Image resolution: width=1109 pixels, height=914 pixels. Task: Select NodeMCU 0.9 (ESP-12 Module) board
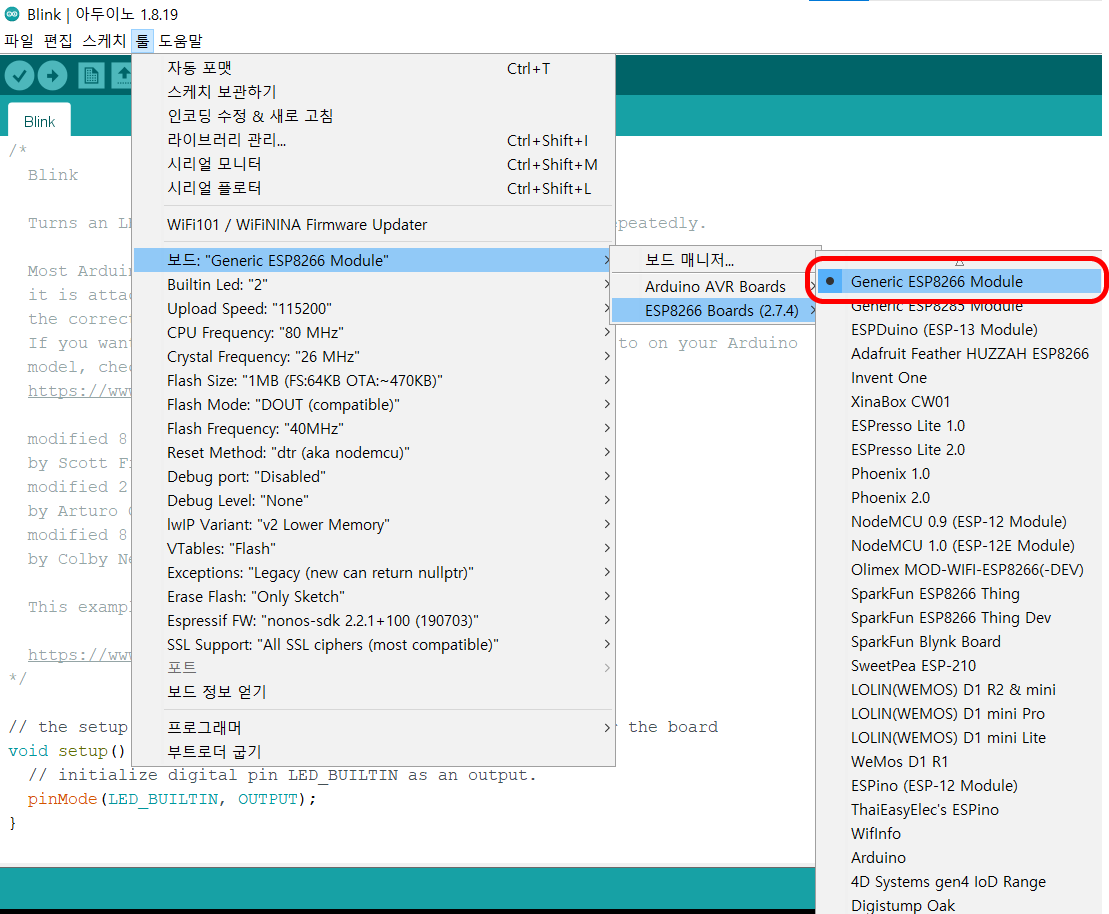point(960,522)
